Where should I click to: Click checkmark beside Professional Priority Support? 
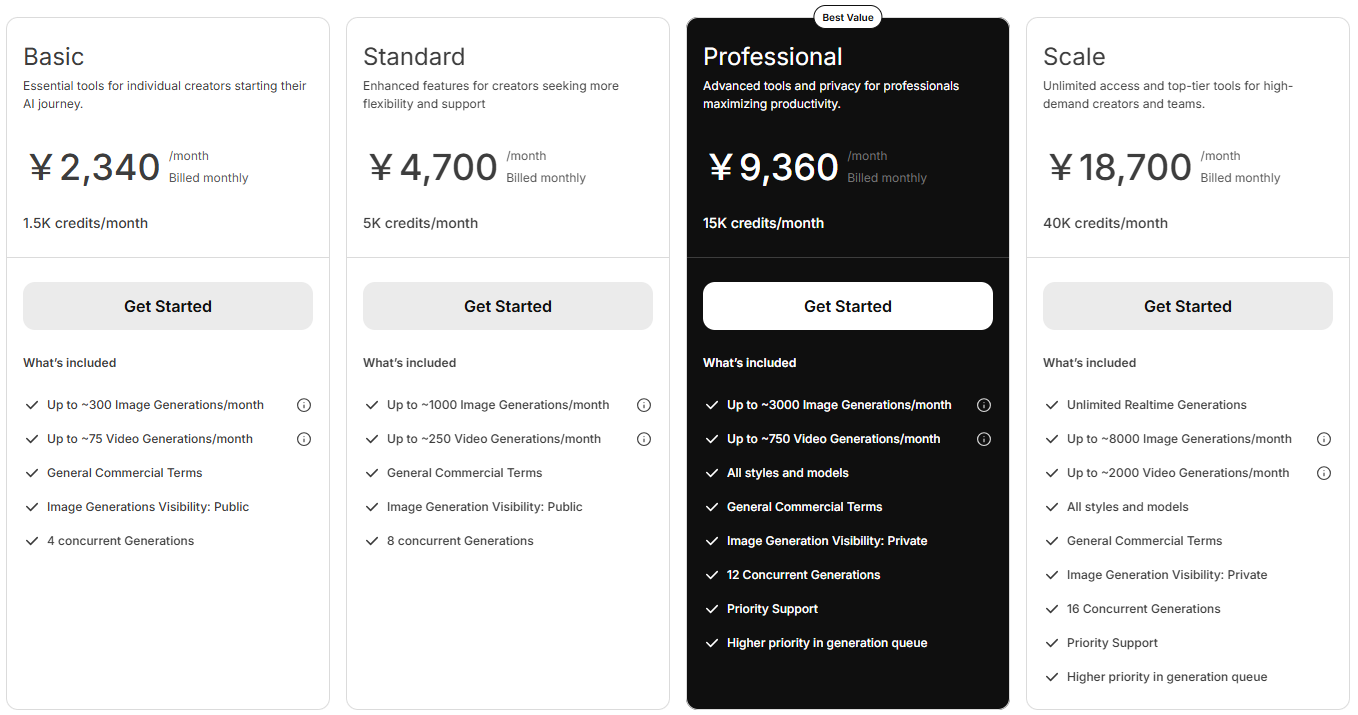712,609
